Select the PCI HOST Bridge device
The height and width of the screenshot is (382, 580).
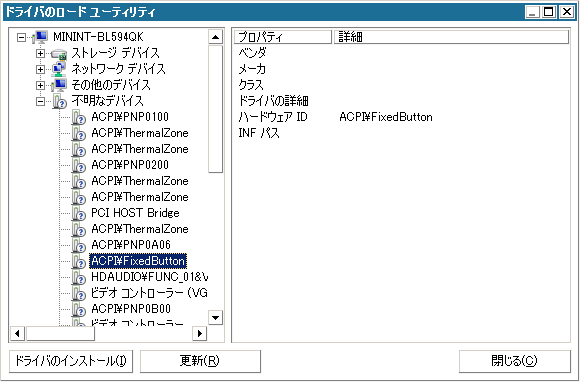coord(135,213)
